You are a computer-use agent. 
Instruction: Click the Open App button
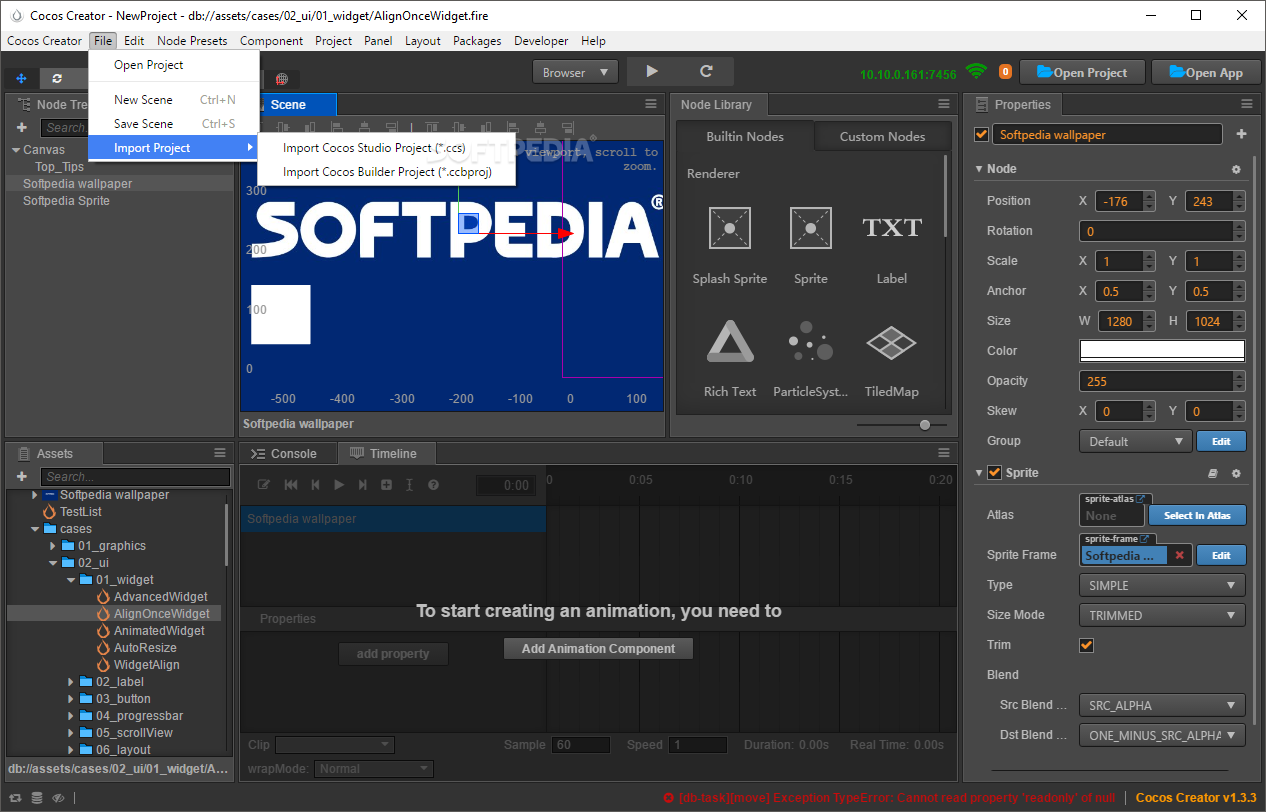click(1206, 72)
